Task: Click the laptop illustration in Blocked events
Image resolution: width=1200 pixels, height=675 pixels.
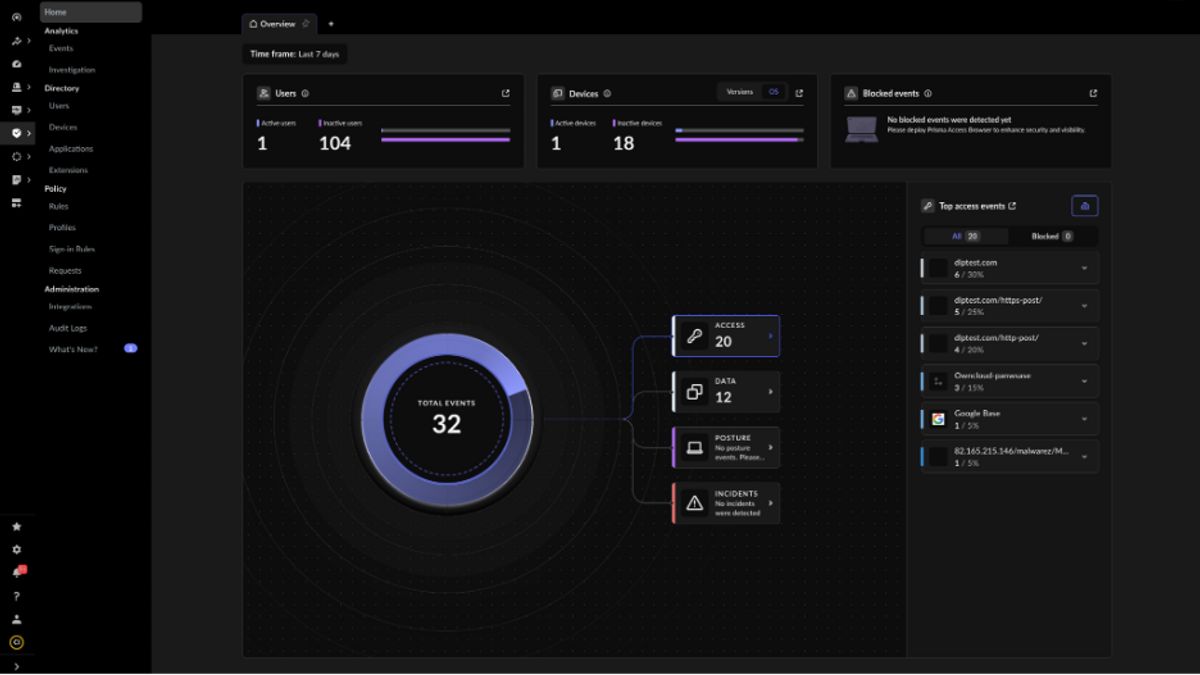Action: point(861,129)
